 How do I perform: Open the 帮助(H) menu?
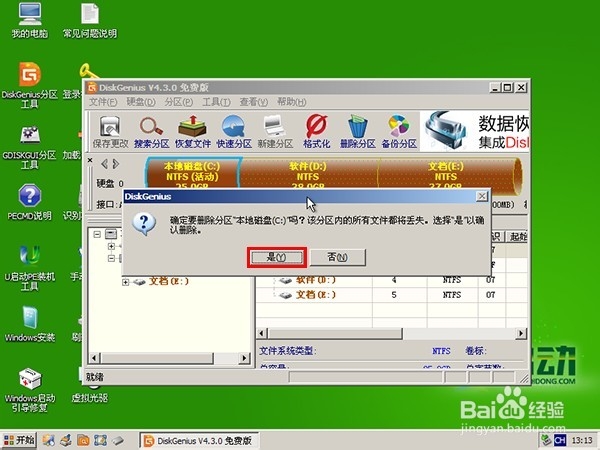292,102
